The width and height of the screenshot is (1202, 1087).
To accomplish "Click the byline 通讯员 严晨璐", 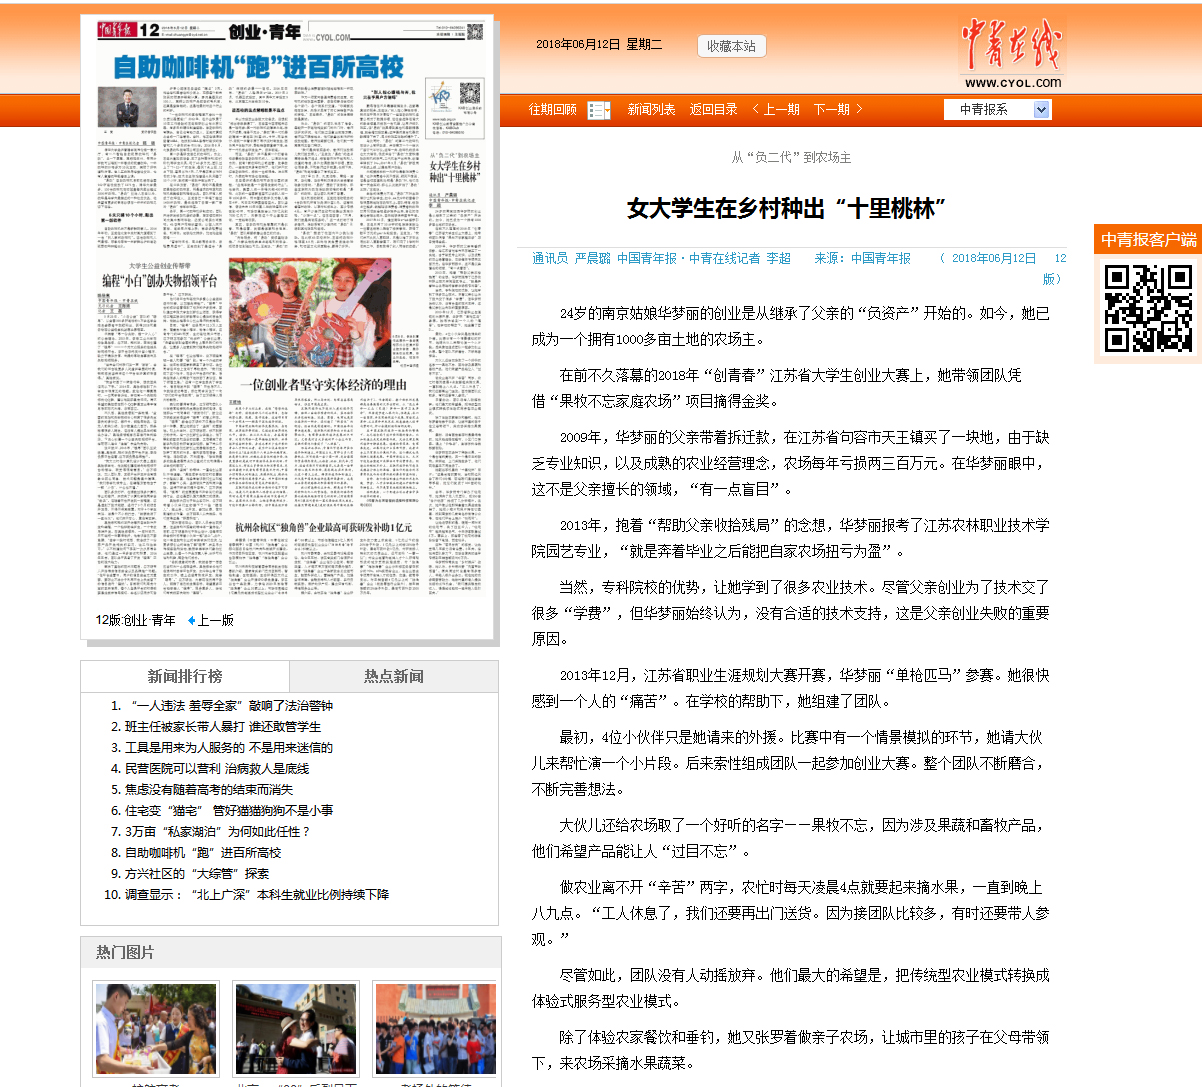I will coord(571,258).
